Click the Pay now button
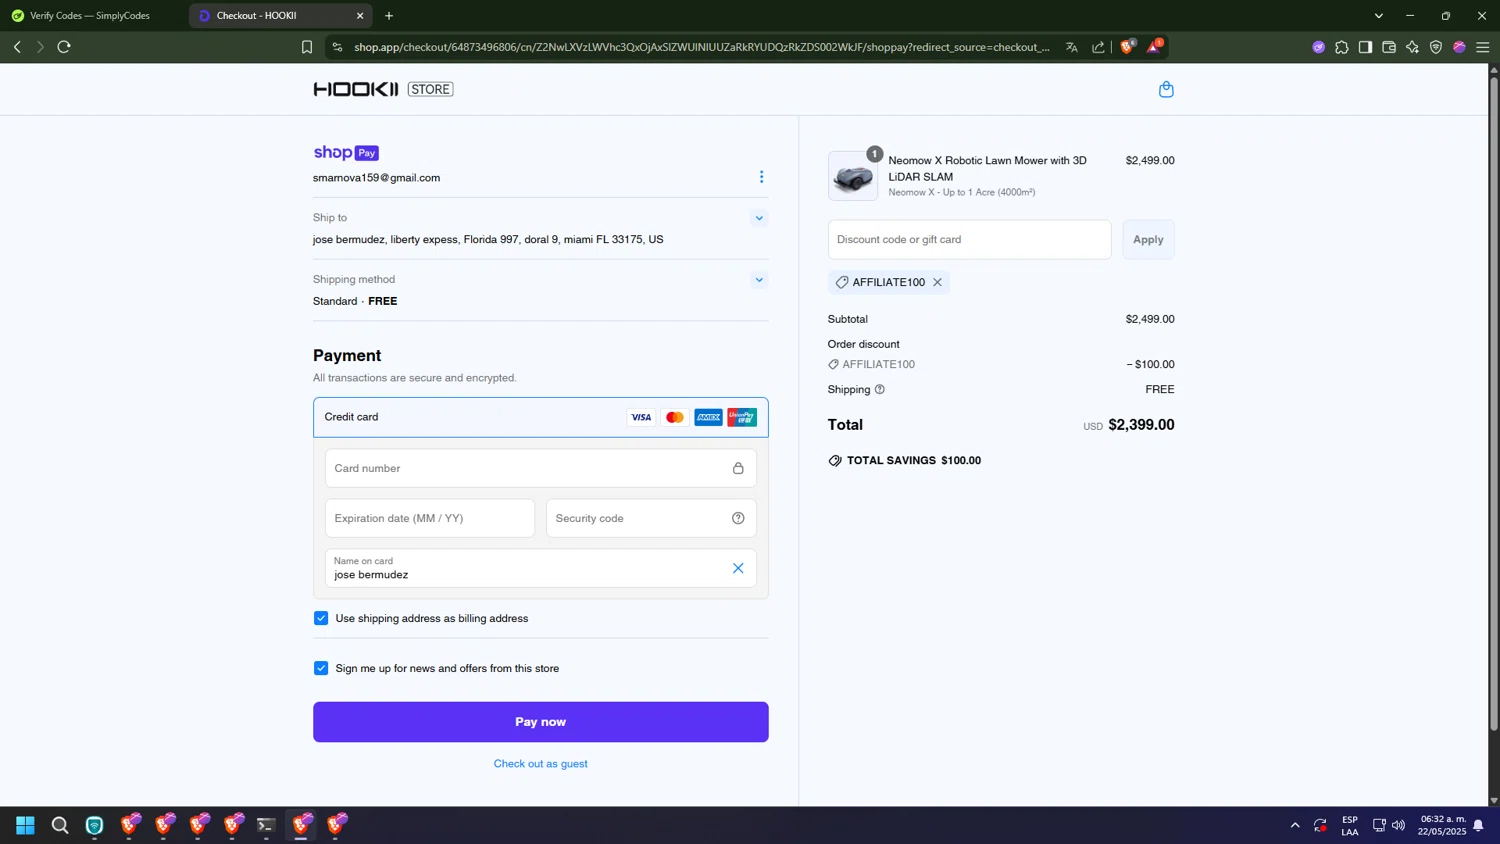The width and height of the screenshot is (1500, 844). [x=541, y=722]
